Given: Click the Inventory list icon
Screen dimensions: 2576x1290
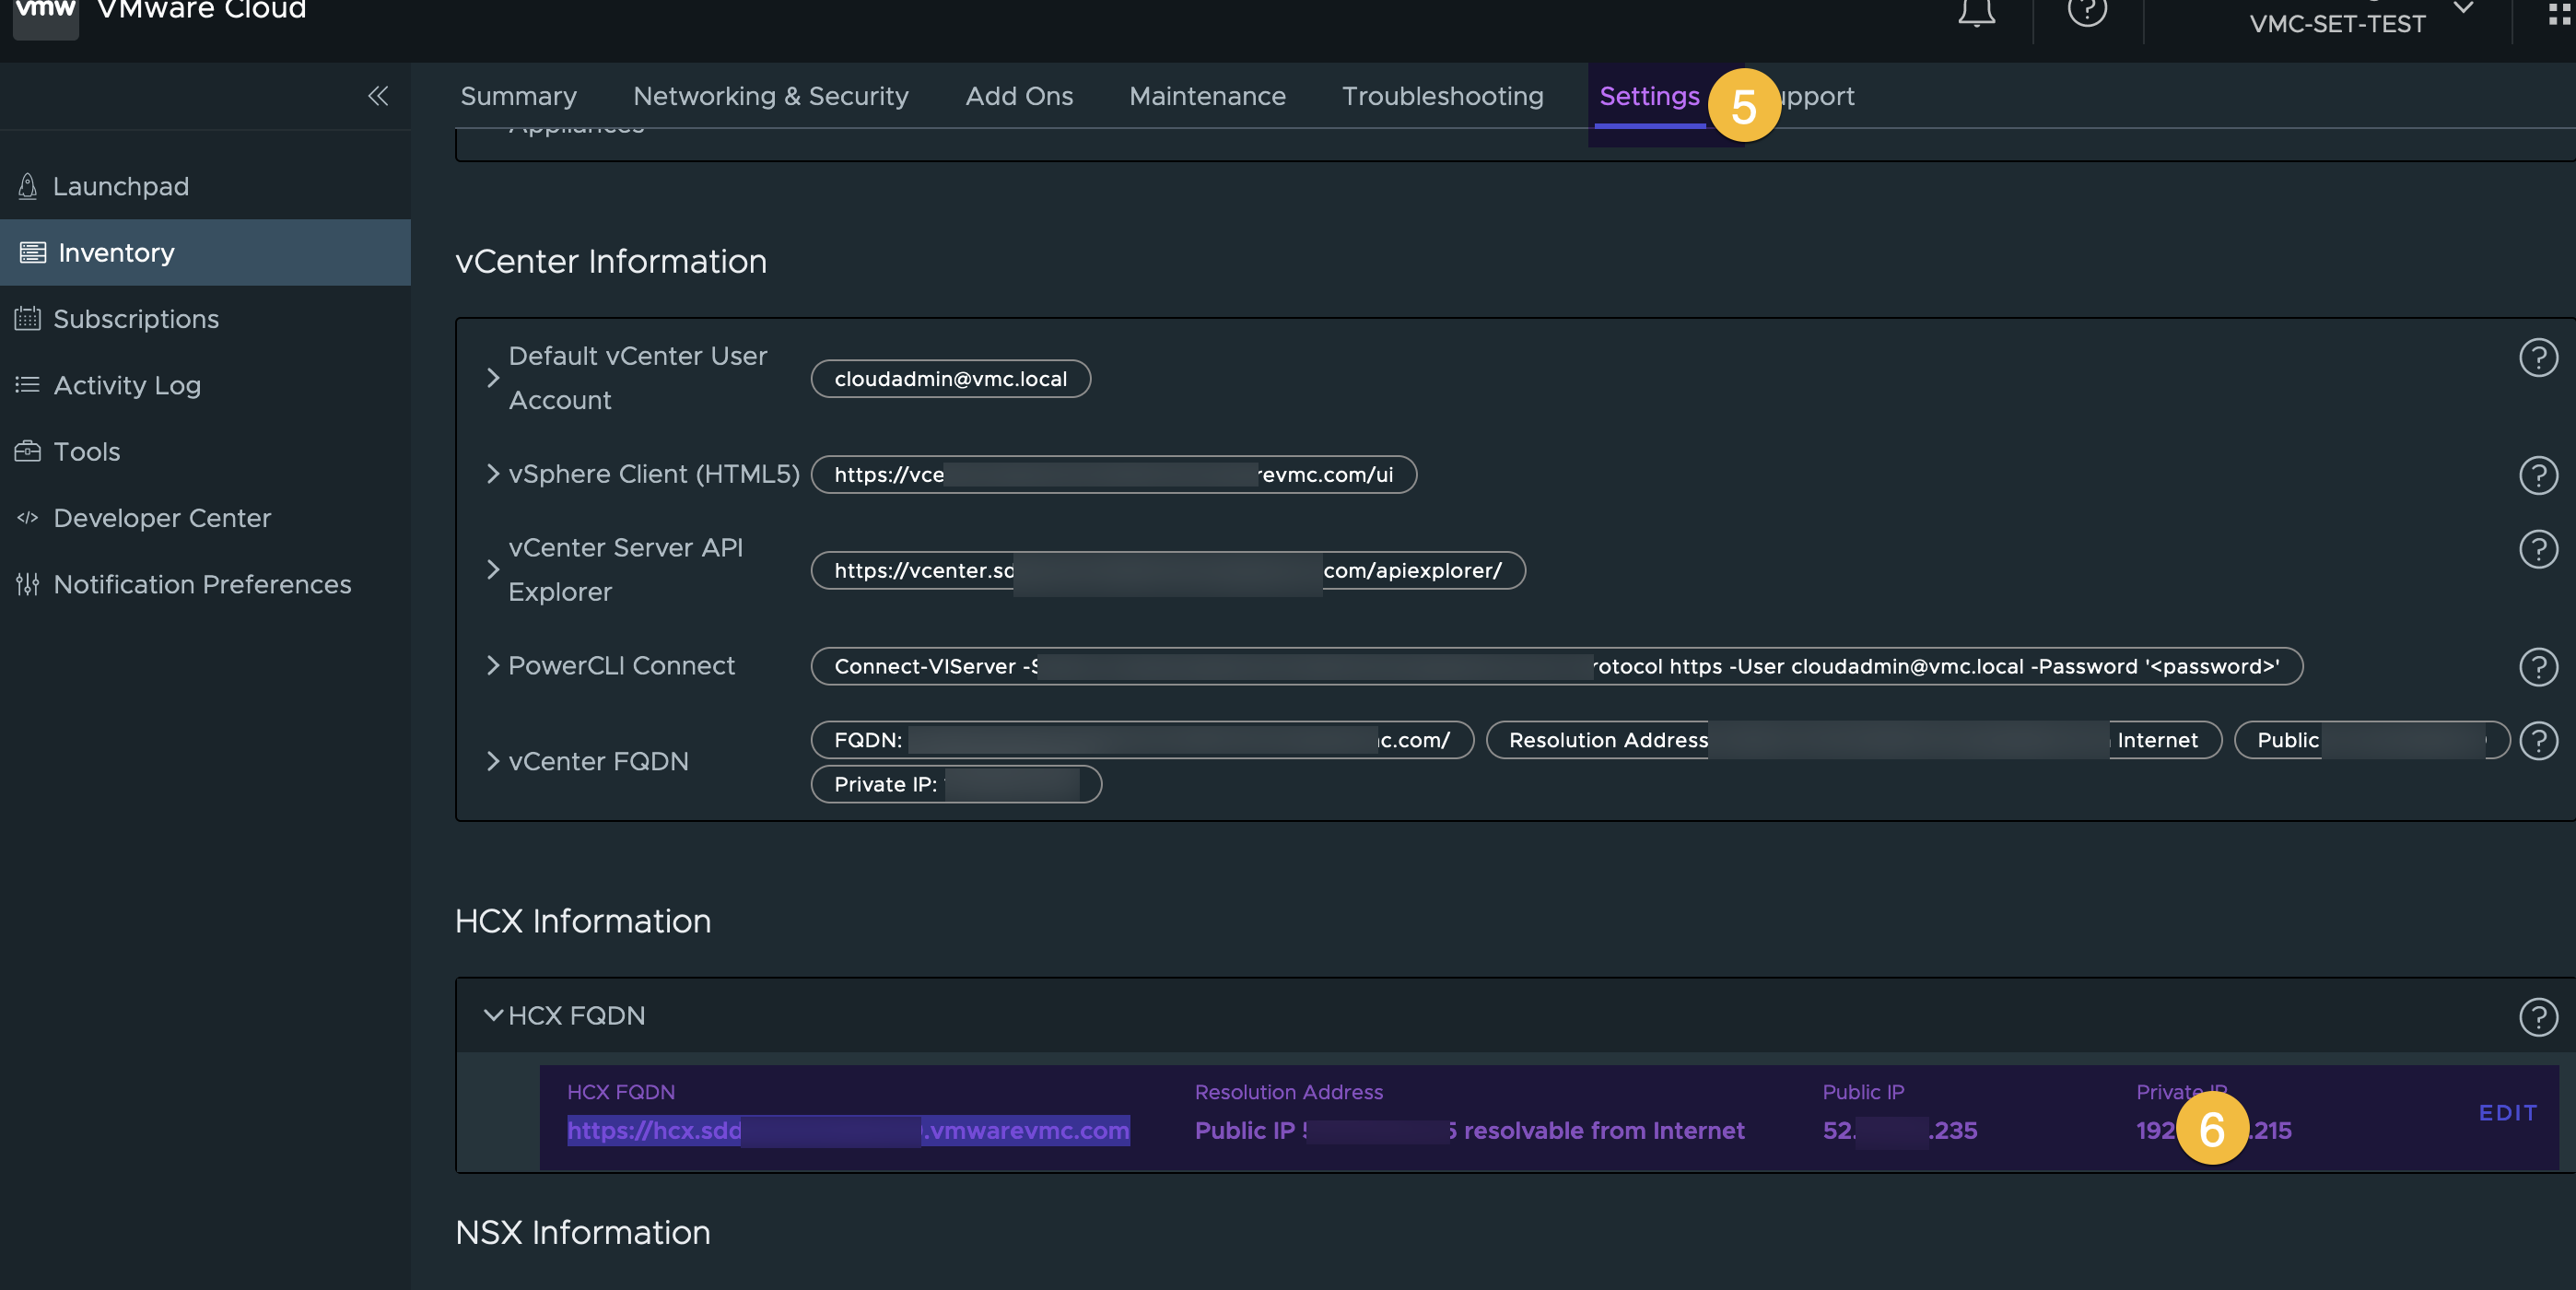Looking at the screenshot, I should pyautogui.click(x=33, y=252).
